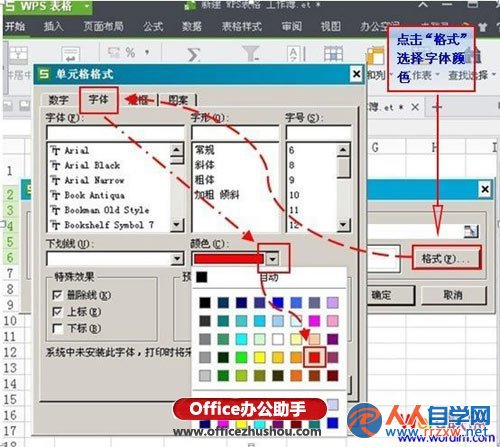The height and width of the screenshot is (447, 500).
Task: Click the percent style icon in the ribbon
Action: pos(130,52)
